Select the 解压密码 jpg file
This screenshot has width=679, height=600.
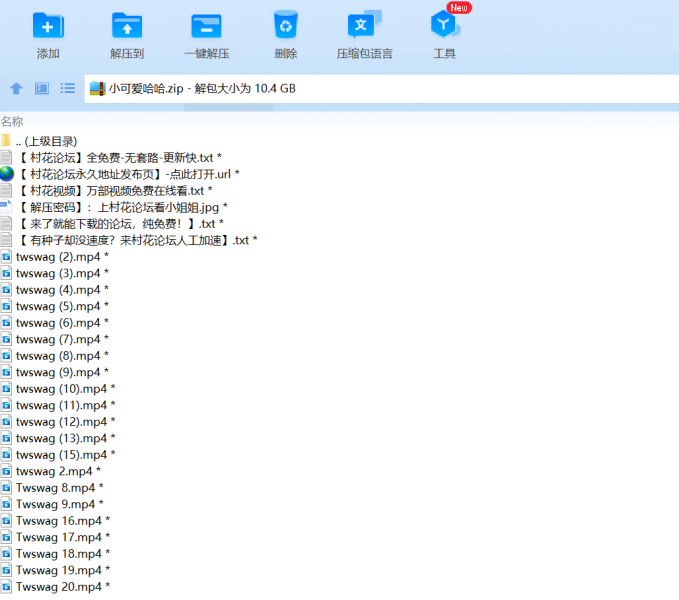pos(122,207)
